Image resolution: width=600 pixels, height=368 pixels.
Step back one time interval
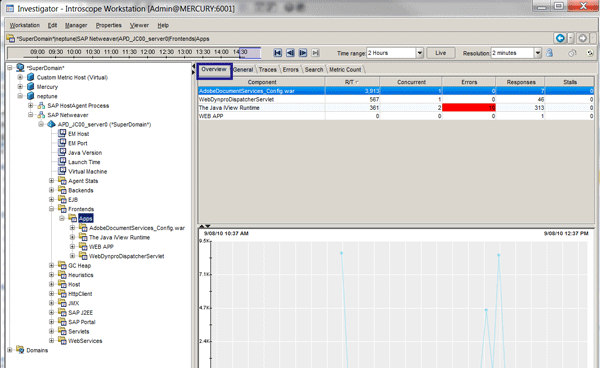(290, 53)
